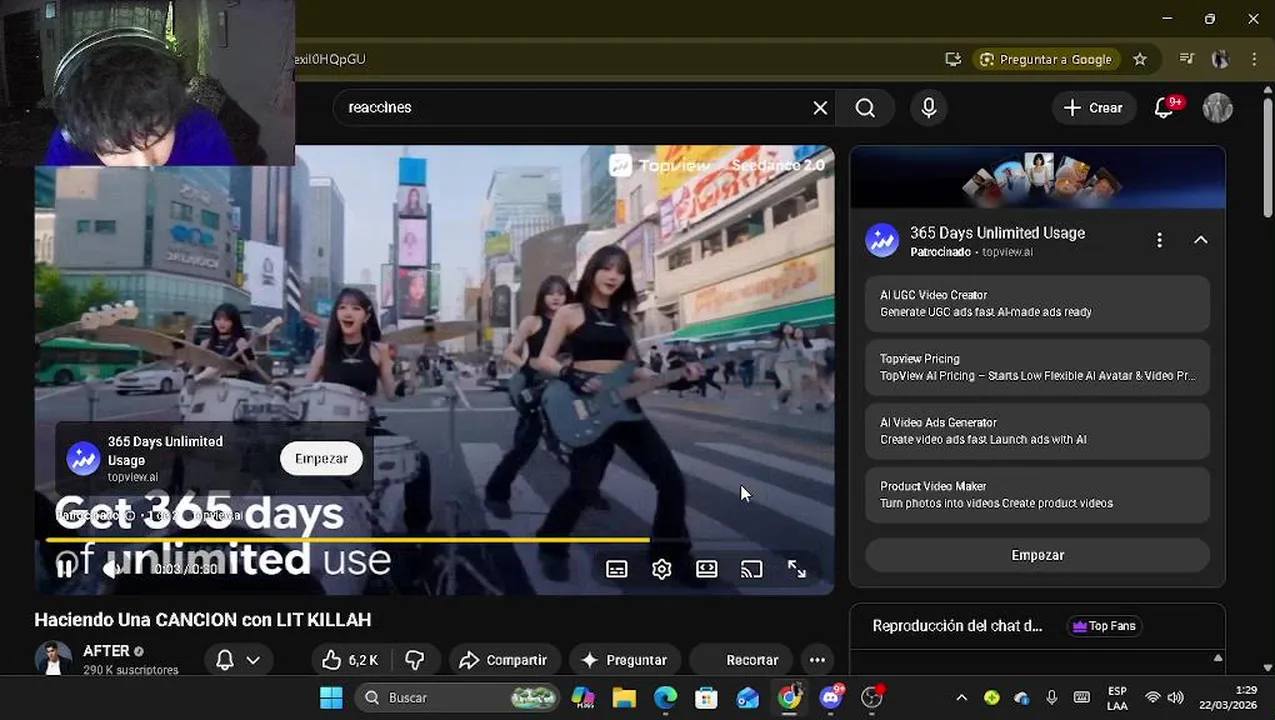Click the Compartir share button
1275x720 pixels.
click(x=503, y=660)
